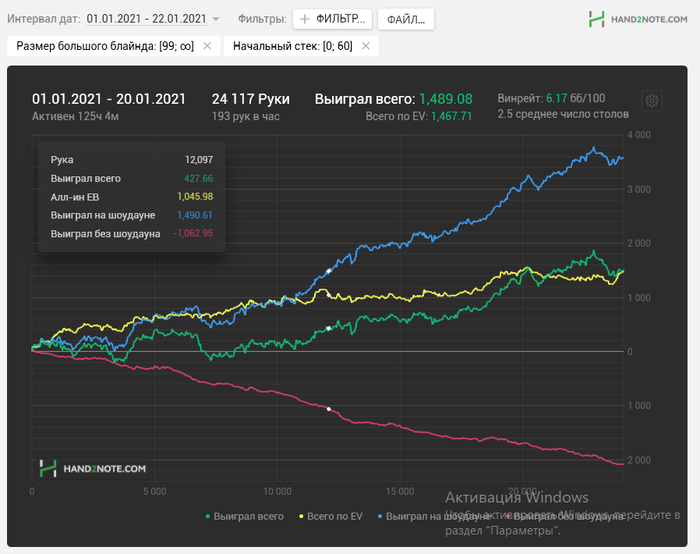The width and height of the screenshot is (700, 554).
Task: Click the red non-showdown line marker dot
Action: [329, 409]
